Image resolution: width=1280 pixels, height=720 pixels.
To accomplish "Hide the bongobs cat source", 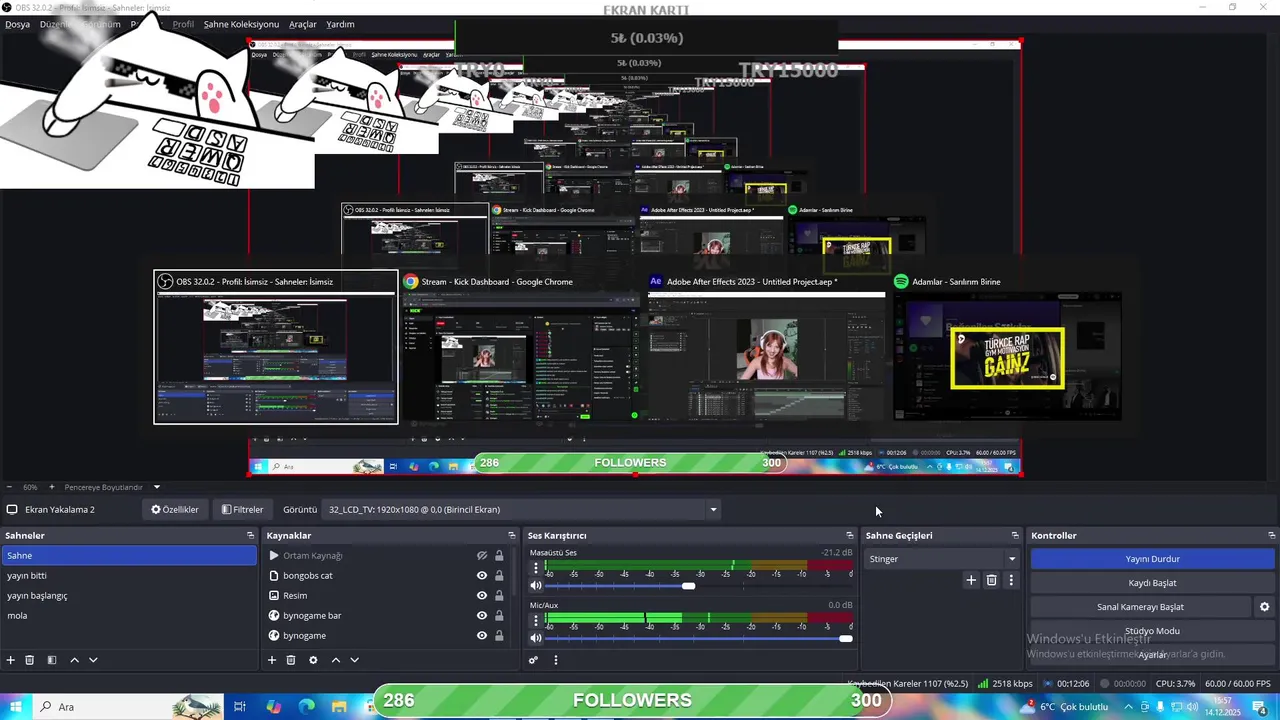I will tap(482, 576).
